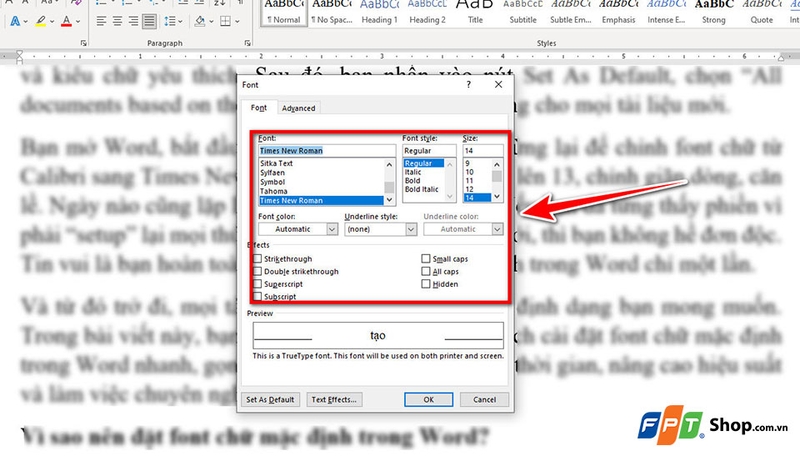Click the font list scroll down arrow
800x456 pixels.
[389, 199]
